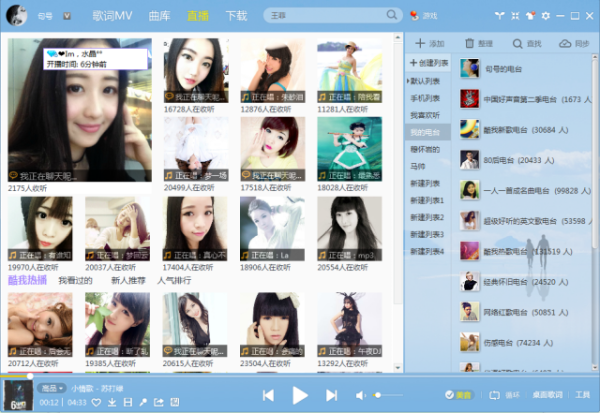Open the stream with 16728人在收听
The width and height of the screenshot is (600, 413).
click(196, 70)
